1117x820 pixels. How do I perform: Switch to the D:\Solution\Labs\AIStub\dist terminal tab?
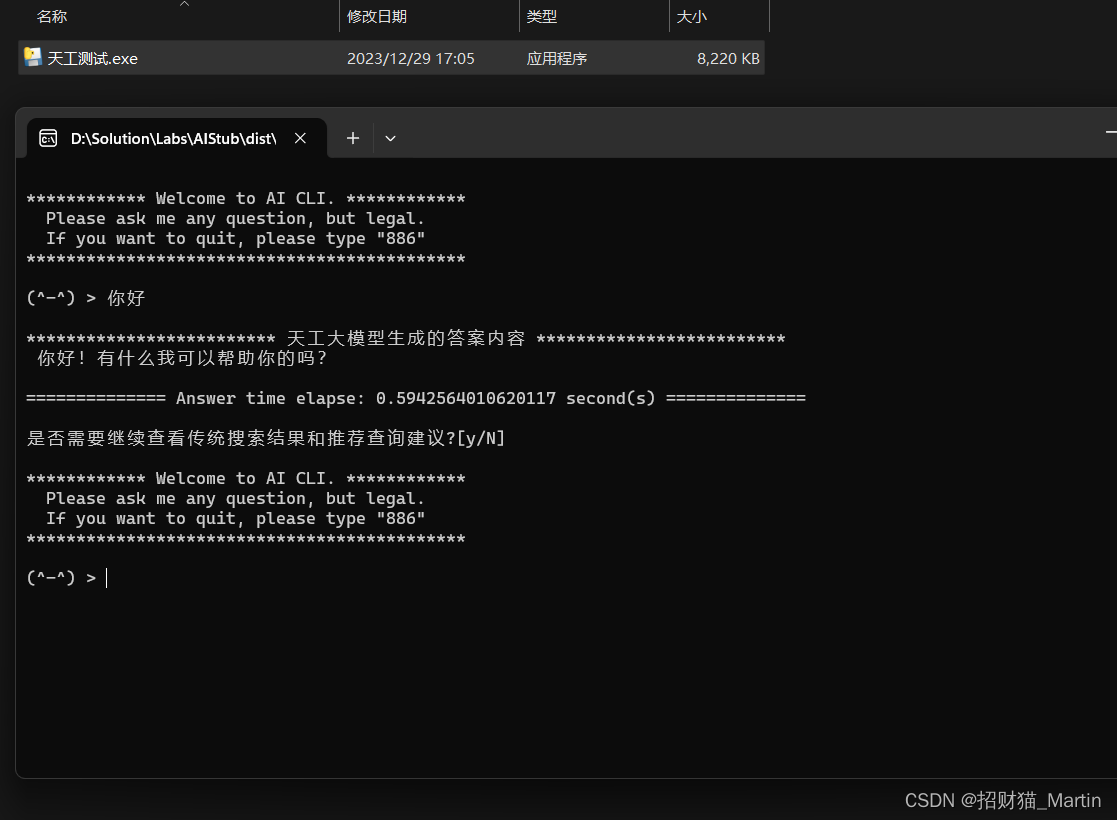177,138
